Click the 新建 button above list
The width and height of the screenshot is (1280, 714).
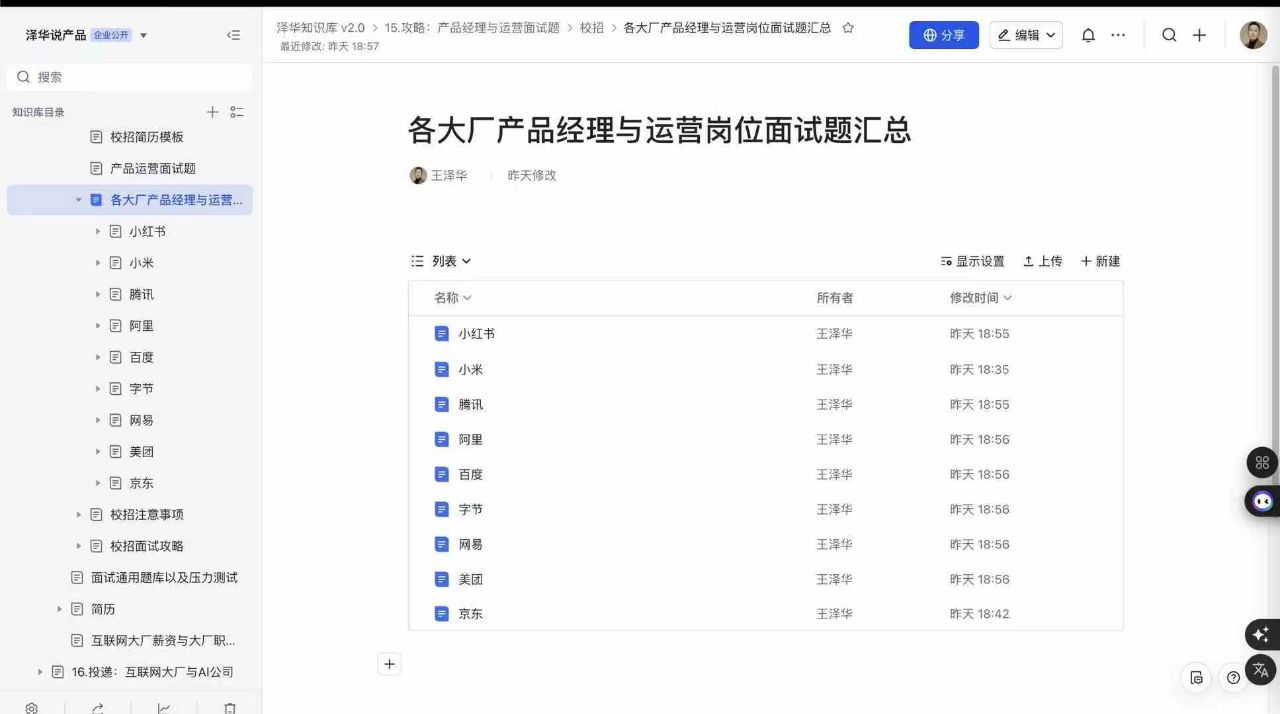(x=1100, y=261)
